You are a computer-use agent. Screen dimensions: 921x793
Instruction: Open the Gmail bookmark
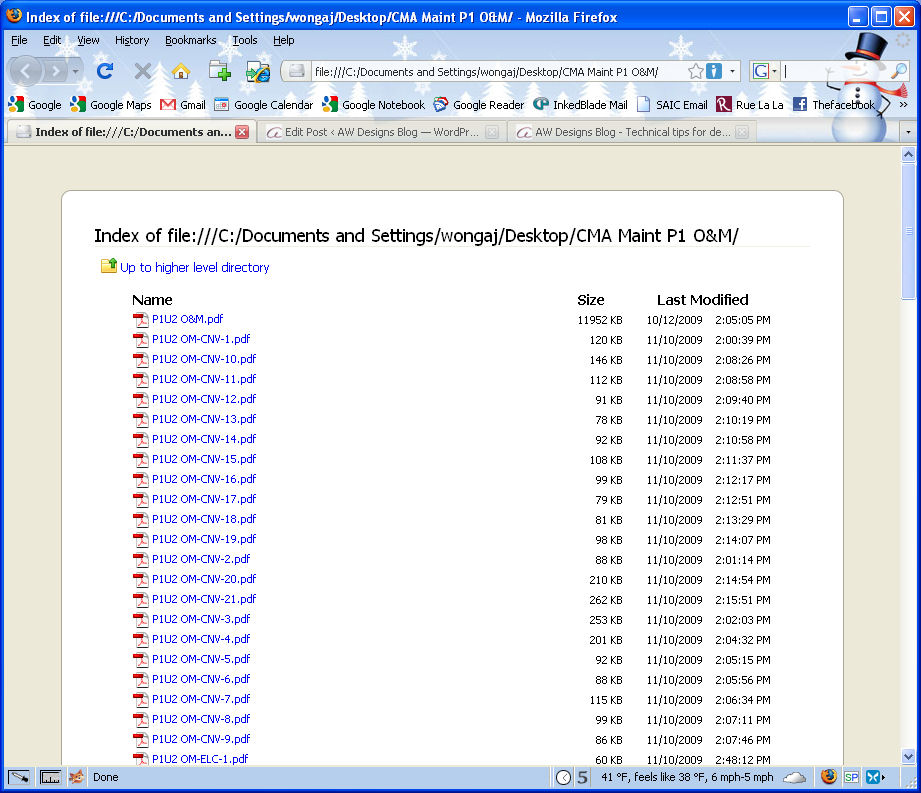[x=183, y=105]
